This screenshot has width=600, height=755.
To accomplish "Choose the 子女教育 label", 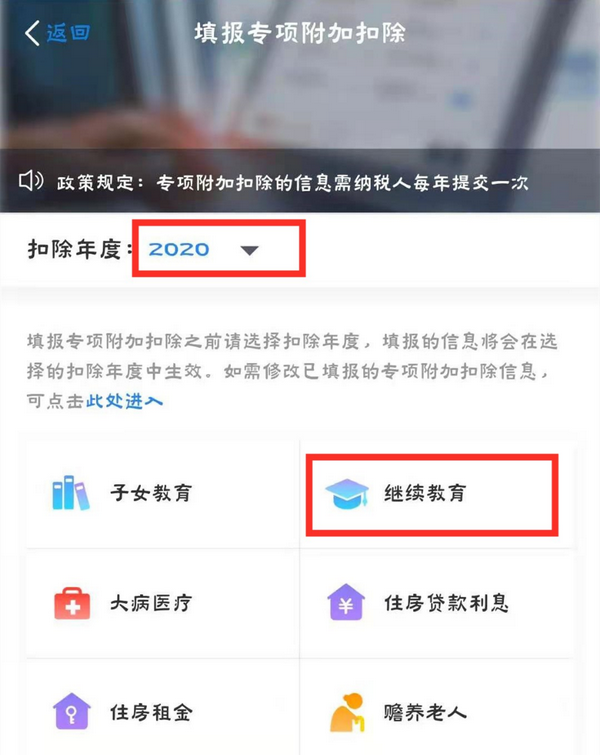I will (x=151, y=493).
